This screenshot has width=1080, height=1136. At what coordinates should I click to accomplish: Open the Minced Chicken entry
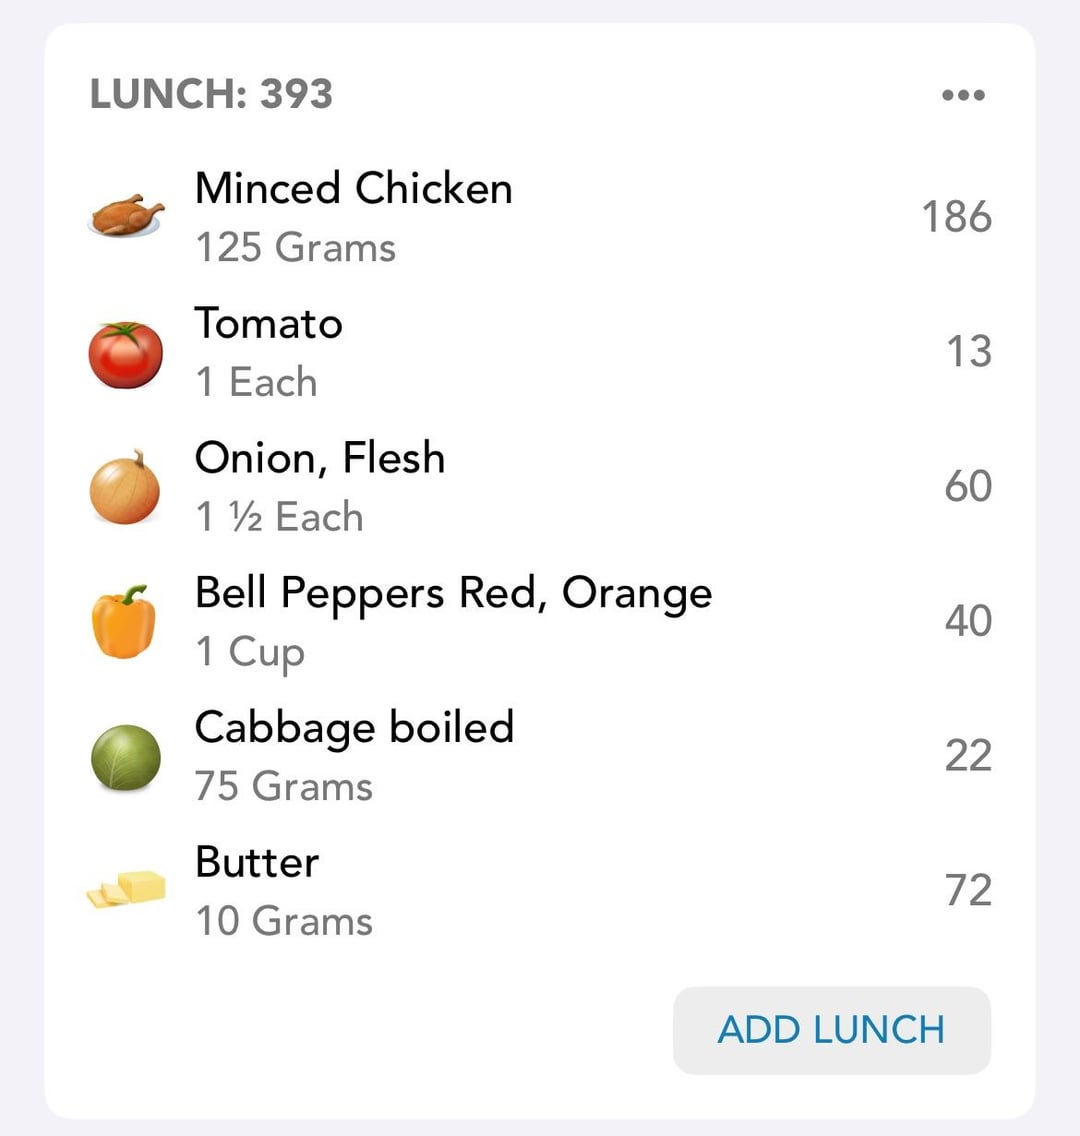[540, 217]
